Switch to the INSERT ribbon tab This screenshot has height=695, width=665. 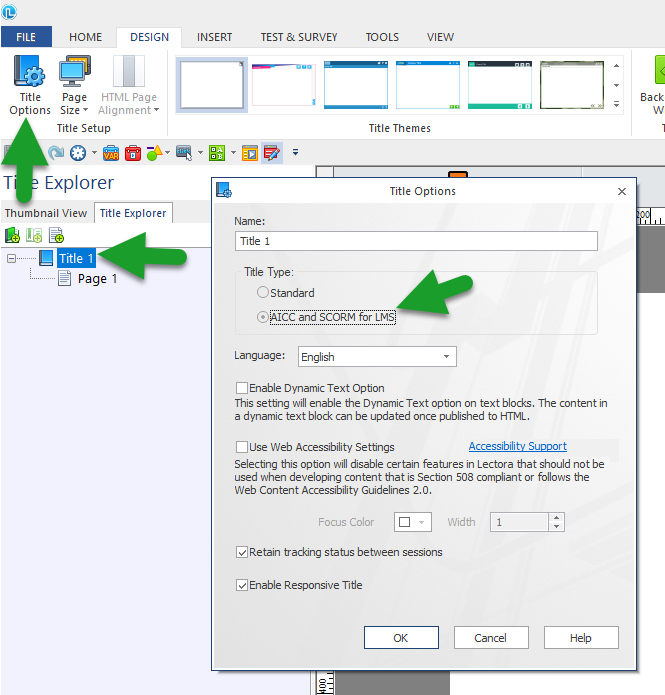pyautogui.click(x=215, y=37)
